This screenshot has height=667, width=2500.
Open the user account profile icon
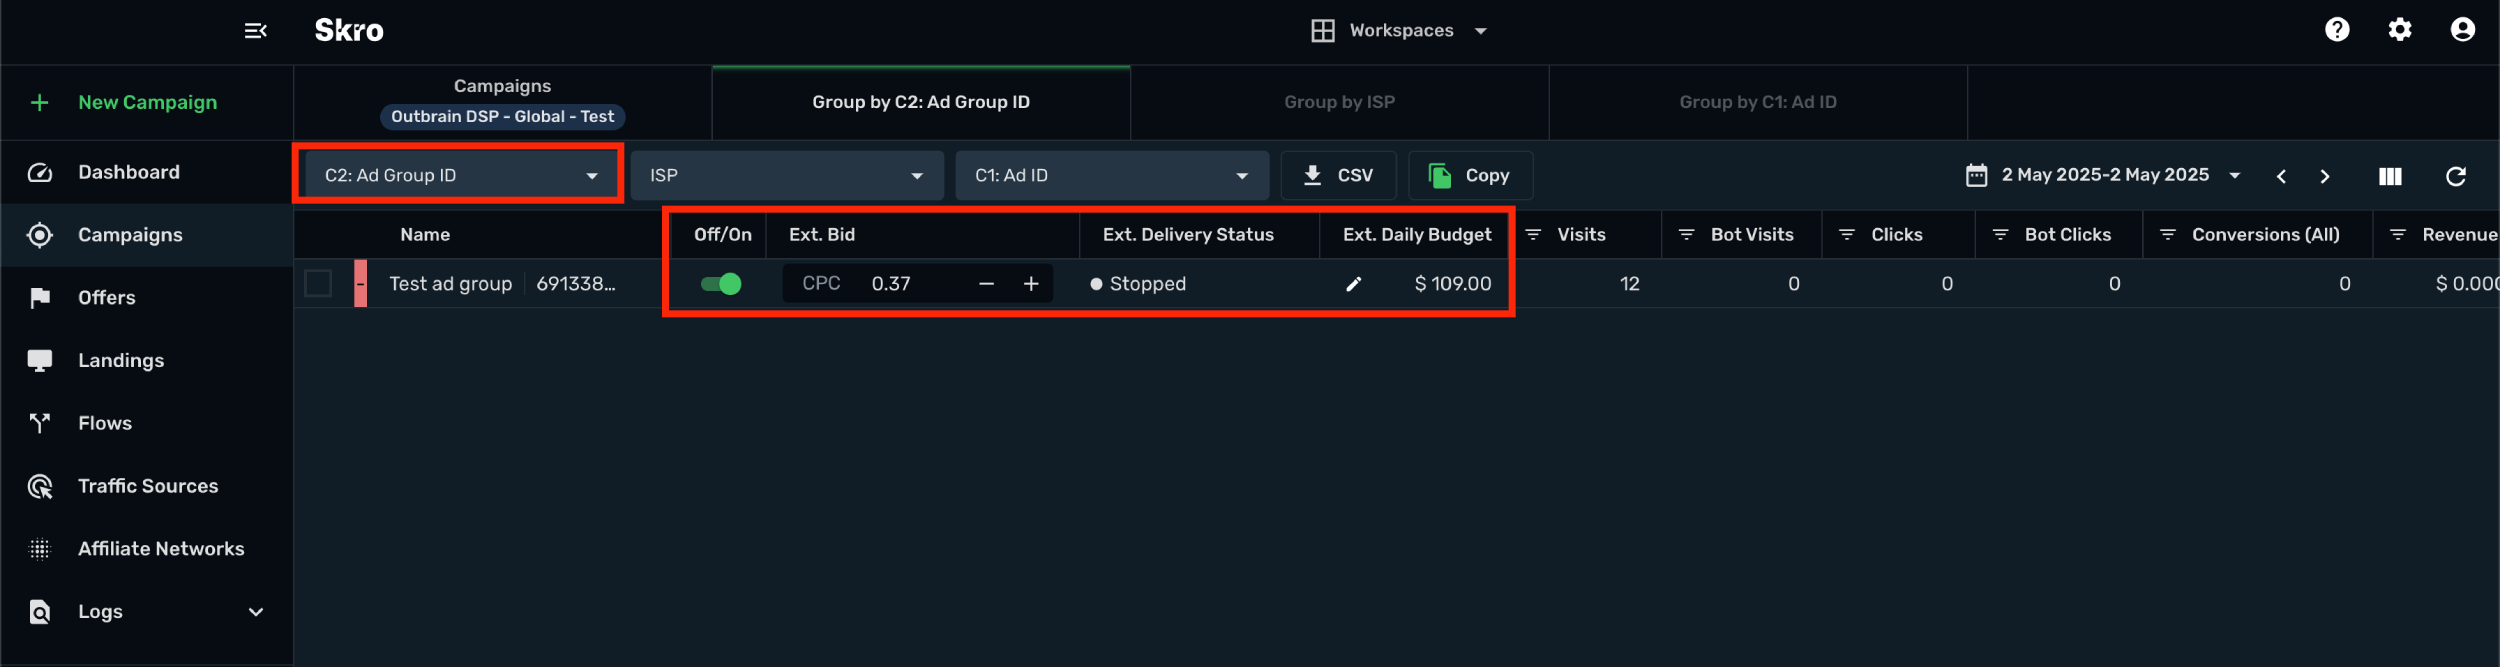(x=2463, y=30)
